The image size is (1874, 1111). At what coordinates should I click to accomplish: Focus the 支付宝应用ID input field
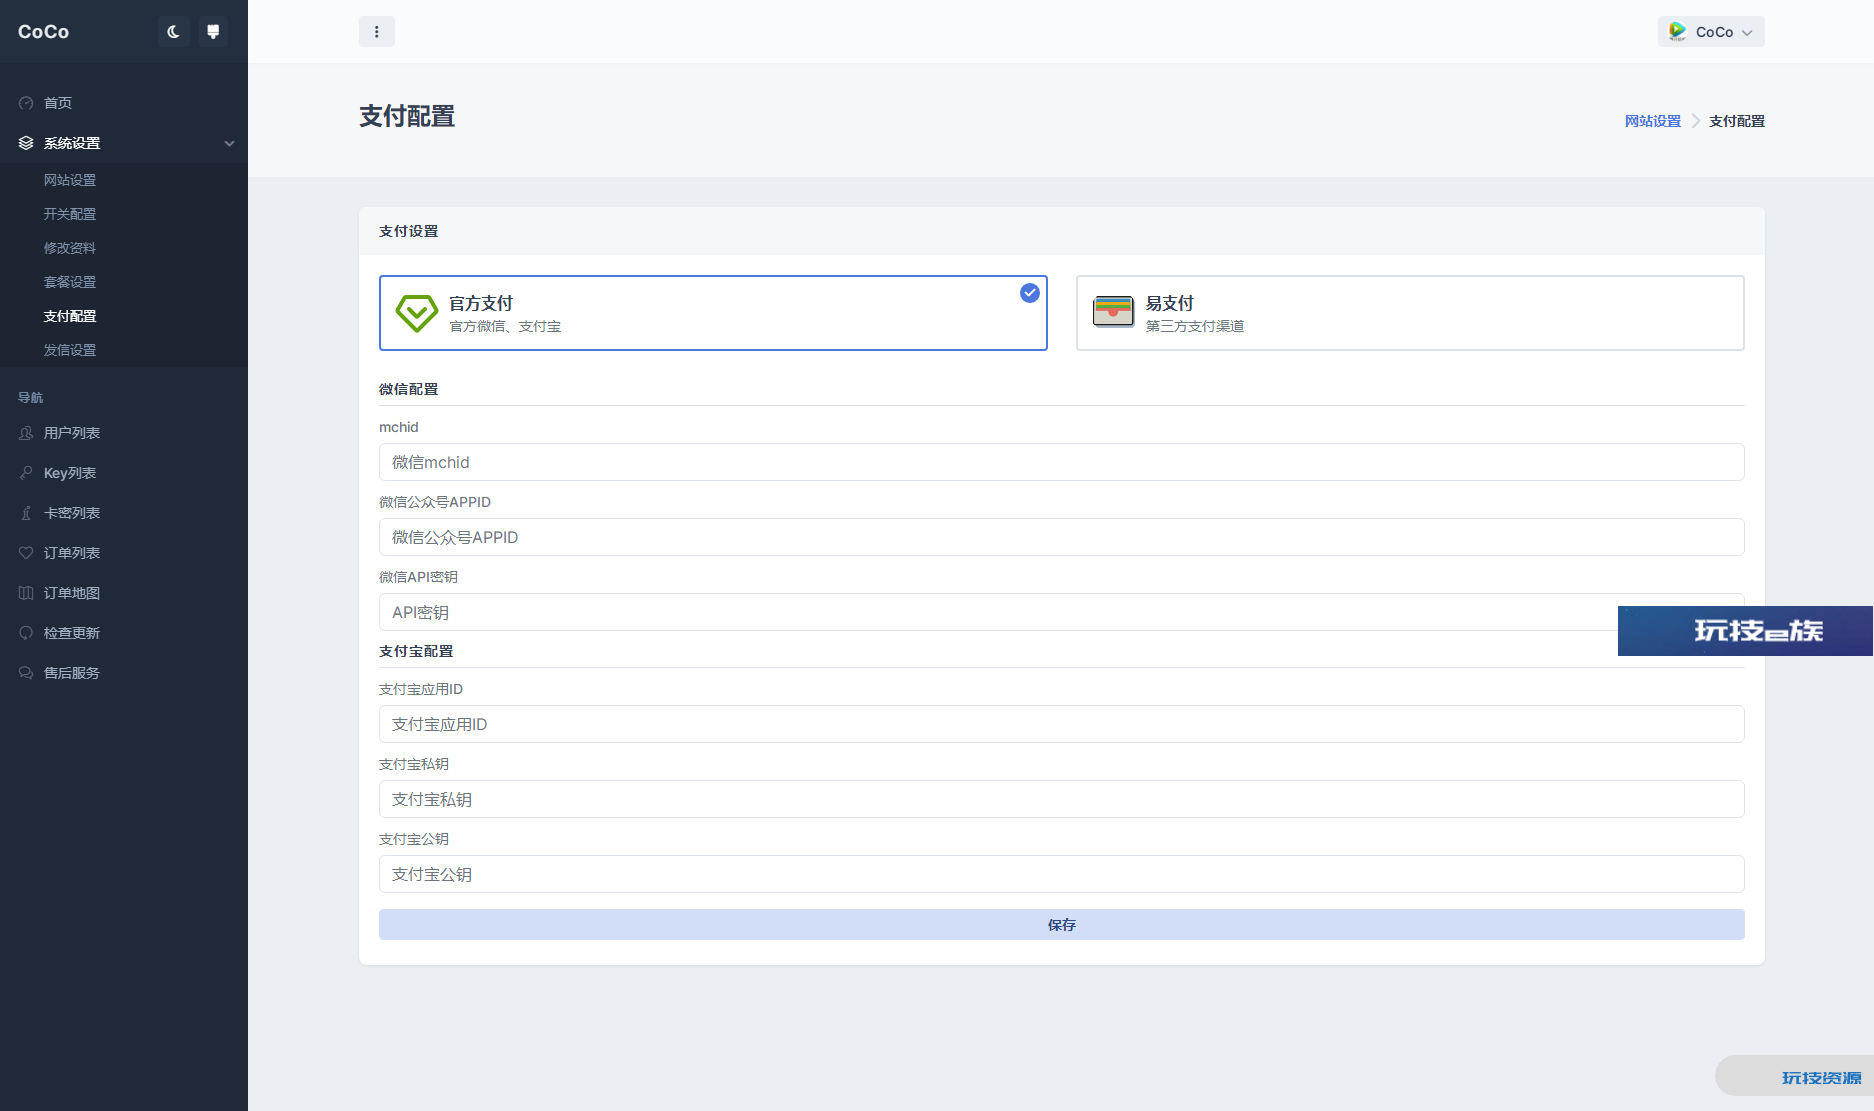pos(1062,724)
